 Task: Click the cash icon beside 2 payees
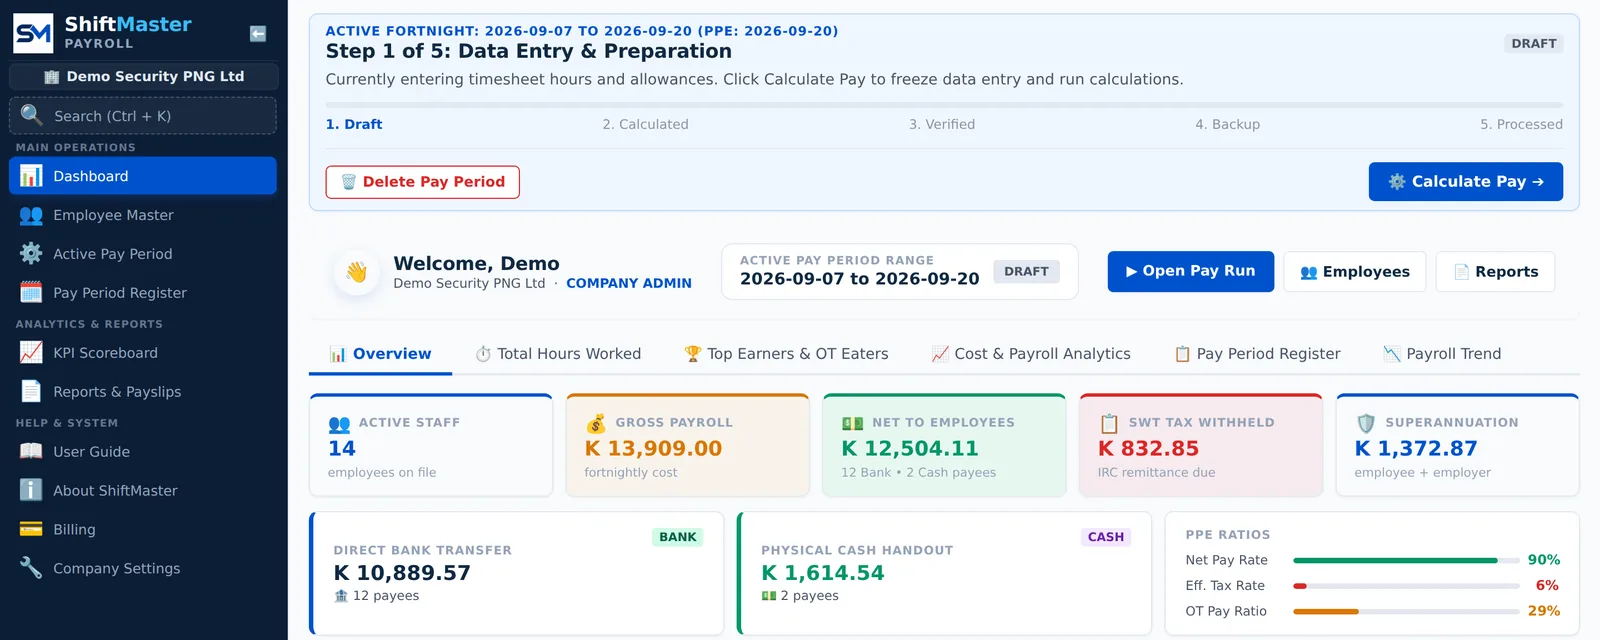769,596
